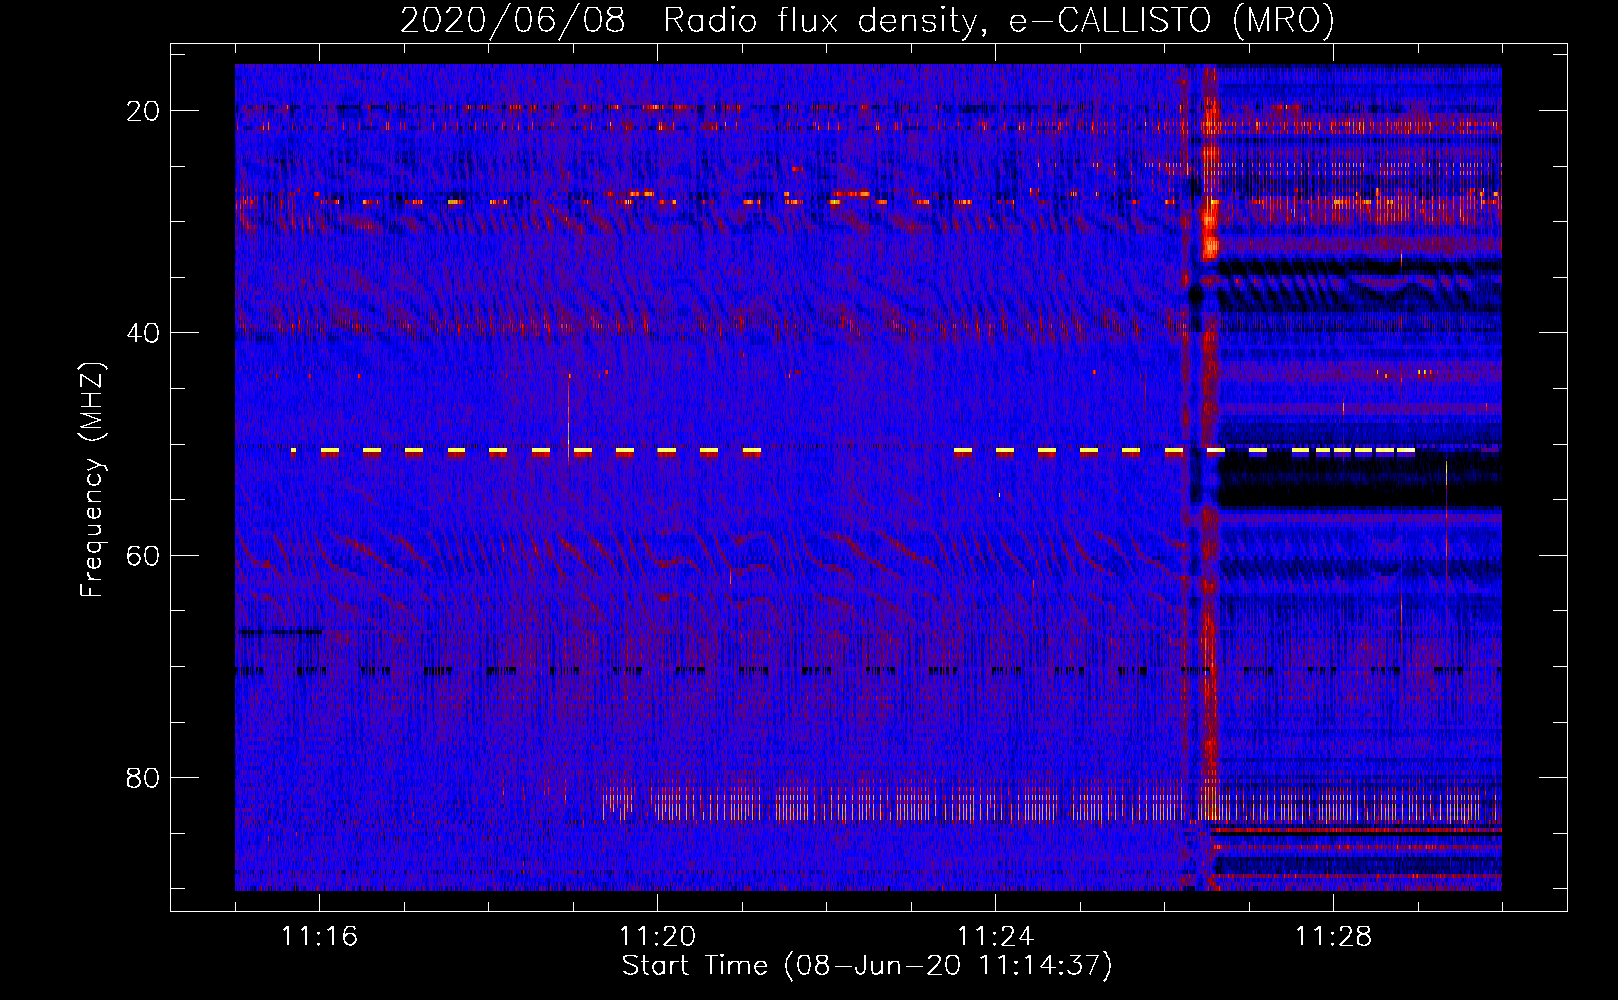The image size is (1618, 1000).
Task: Click the 'Start Time (08-Jun-20 11:14:37)' x-axis label
Action: point(866,966)
